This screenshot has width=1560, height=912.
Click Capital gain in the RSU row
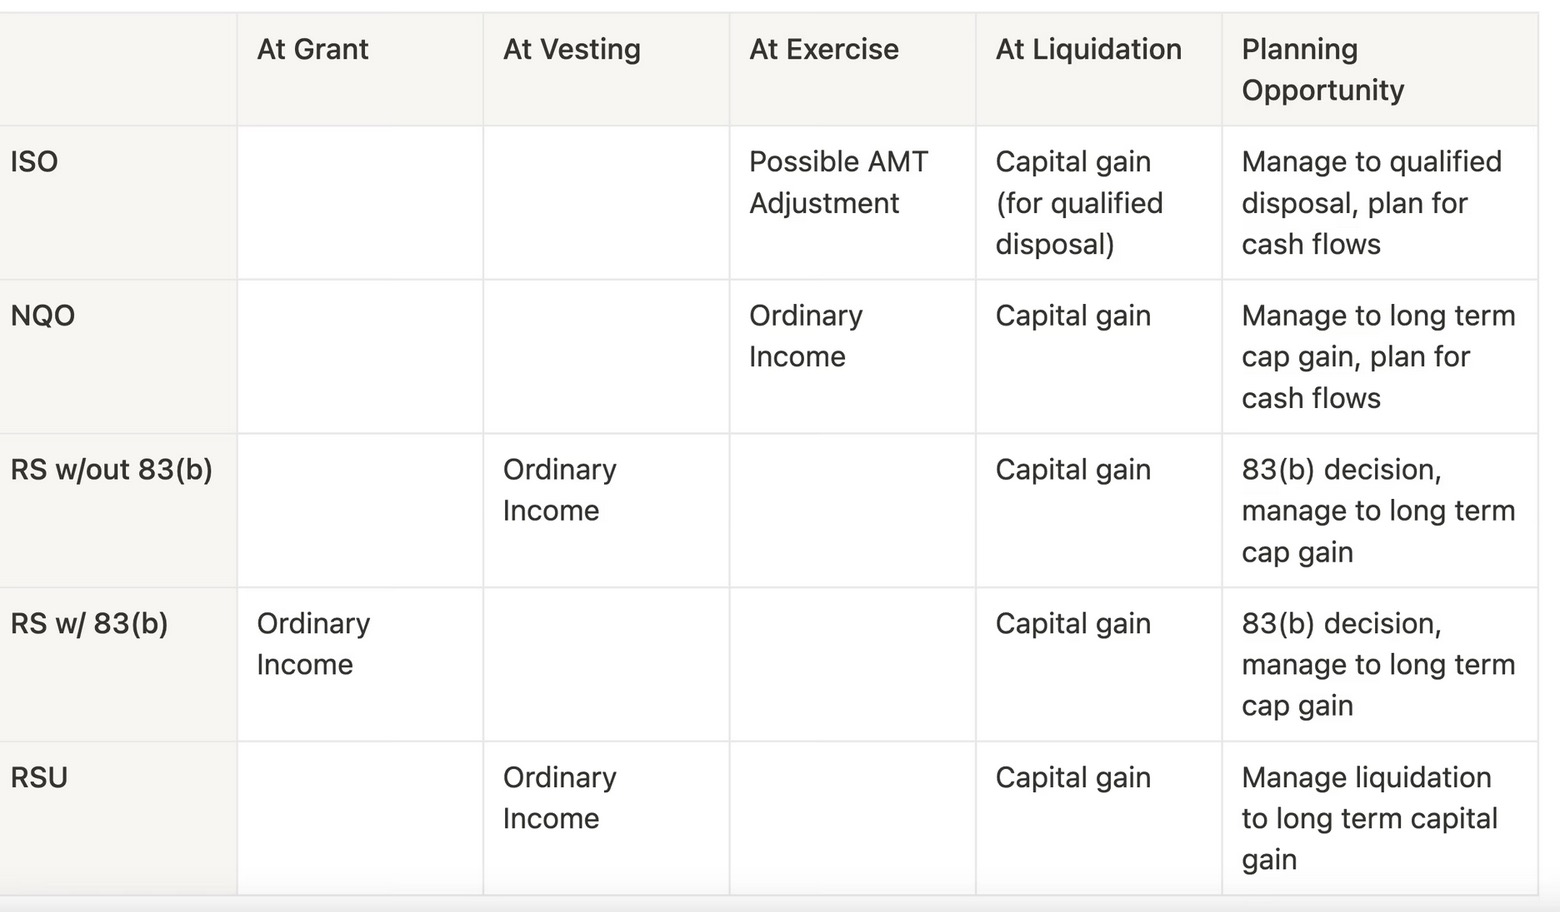click(x=1072, y=778)
